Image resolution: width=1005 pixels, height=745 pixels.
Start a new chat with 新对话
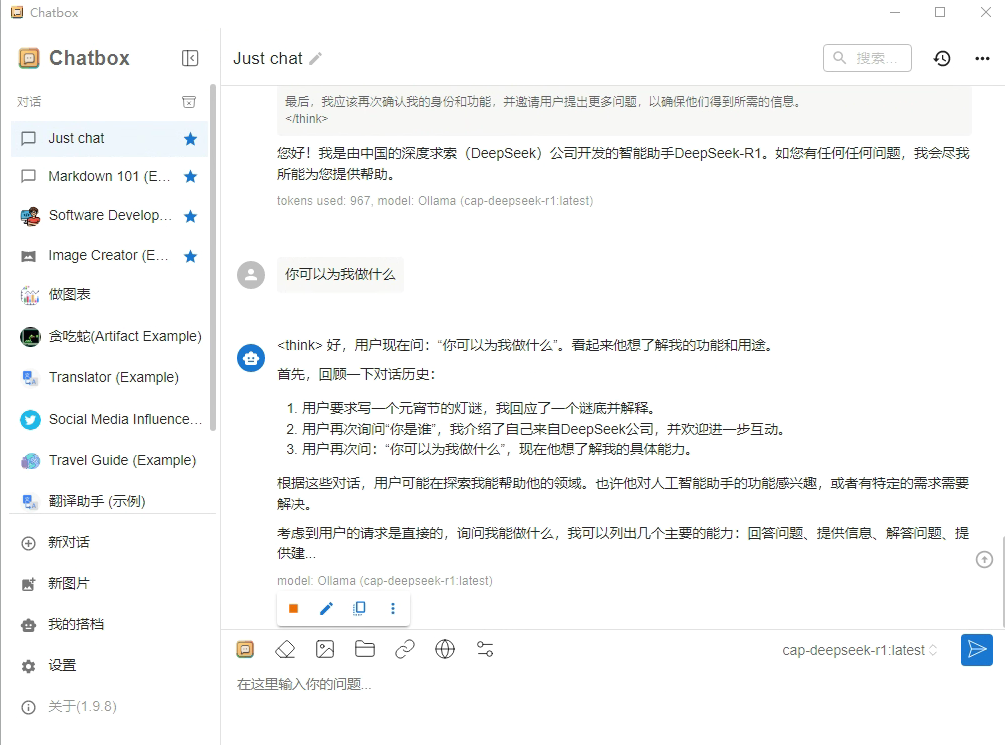110,542
